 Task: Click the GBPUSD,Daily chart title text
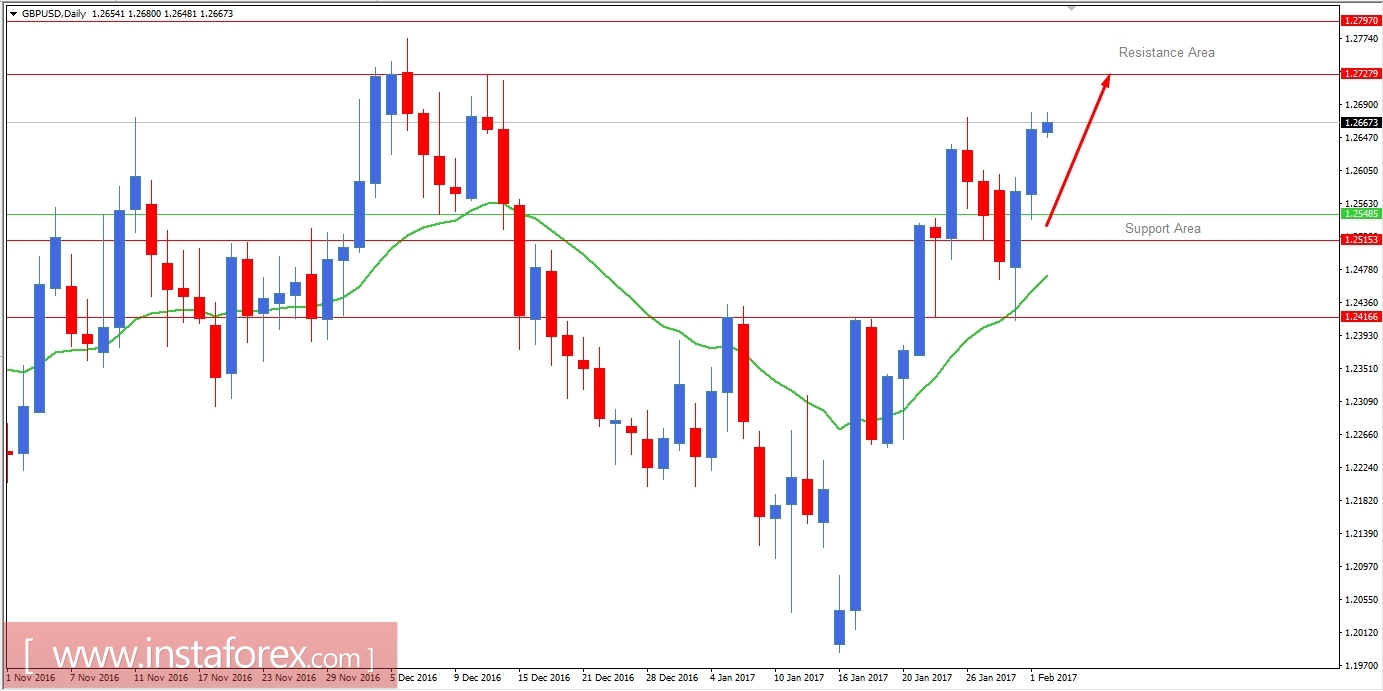51,12
